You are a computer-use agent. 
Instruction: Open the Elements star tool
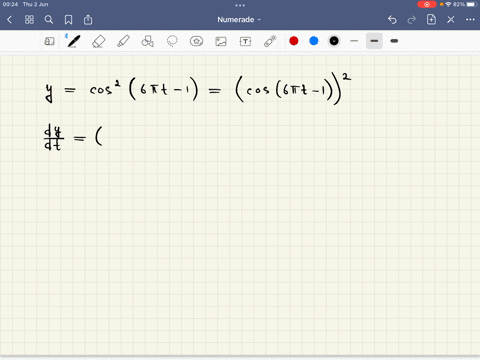[x=196, y=41]
